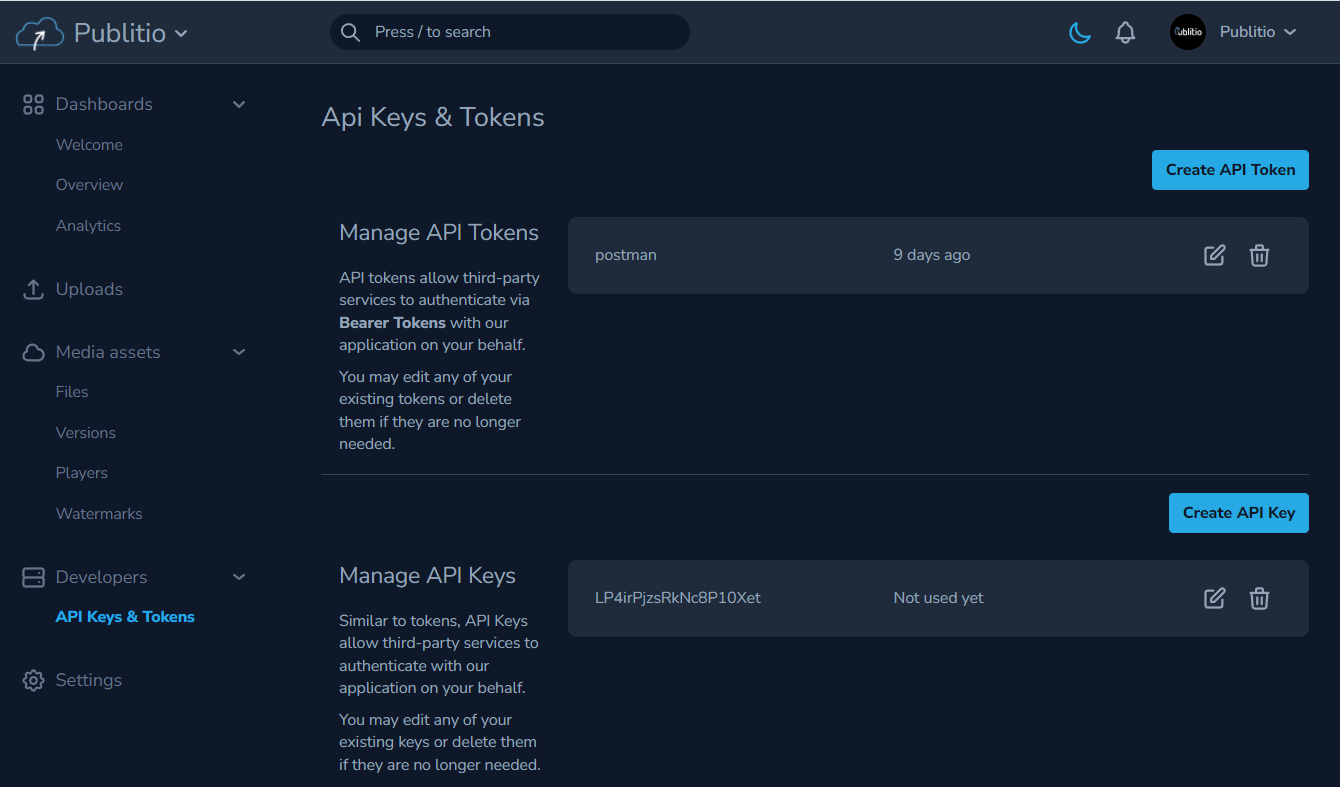Open Files under Media assets
This screenshot has height=787, width=1340.
click(72, 392)
